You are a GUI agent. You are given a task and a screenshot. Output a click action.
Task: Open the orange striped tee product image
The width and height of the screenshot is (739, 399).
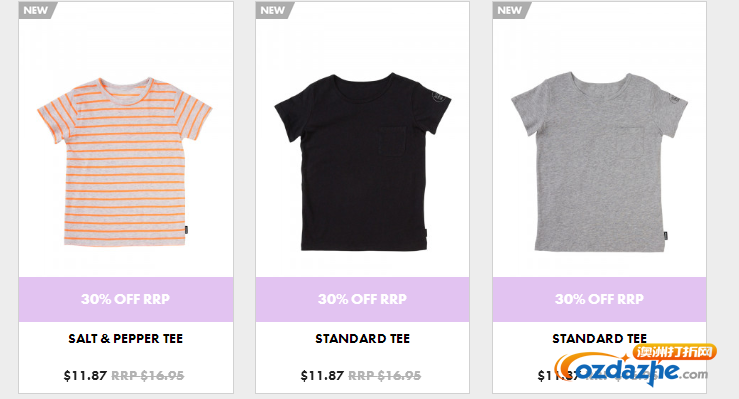point(125,162)
